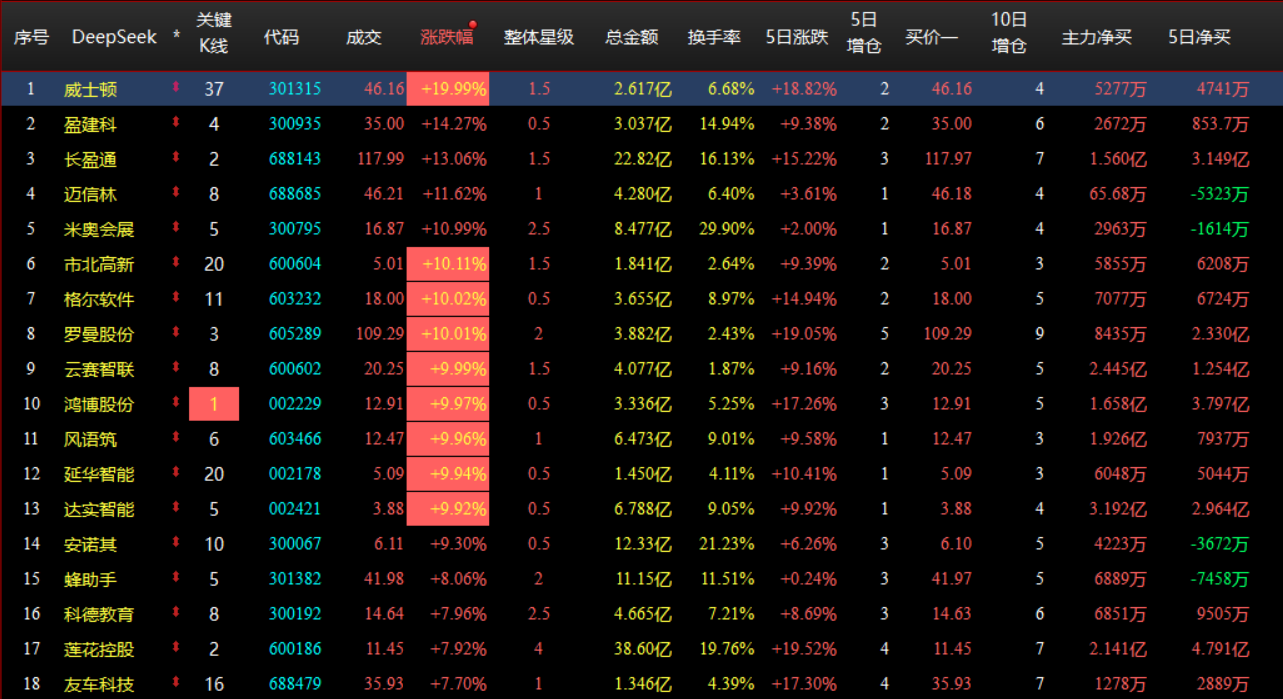Click stock code 002229
This screenshot has width=1283, height=699.
pos(295,404)
